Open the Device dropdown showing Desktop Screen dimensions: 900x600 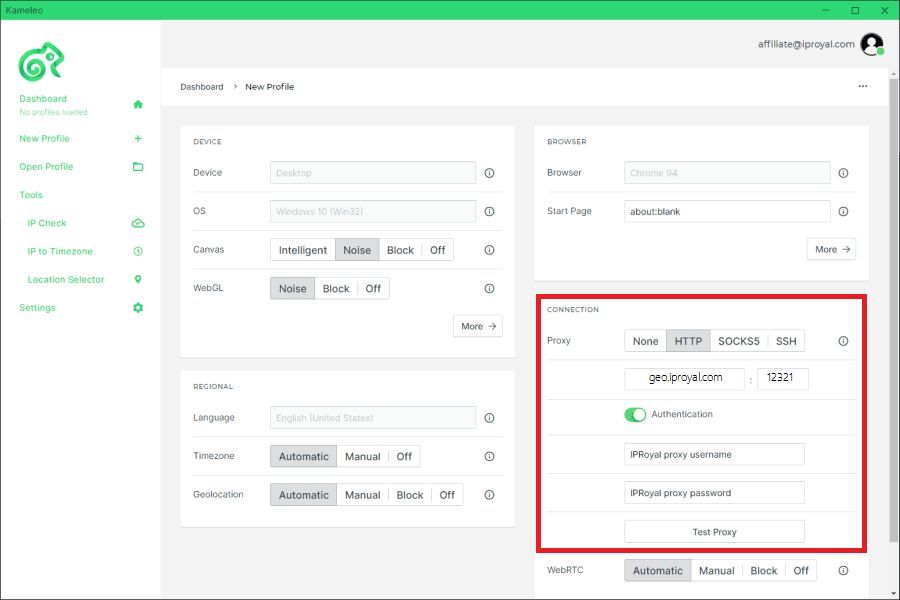coord(373,173)
